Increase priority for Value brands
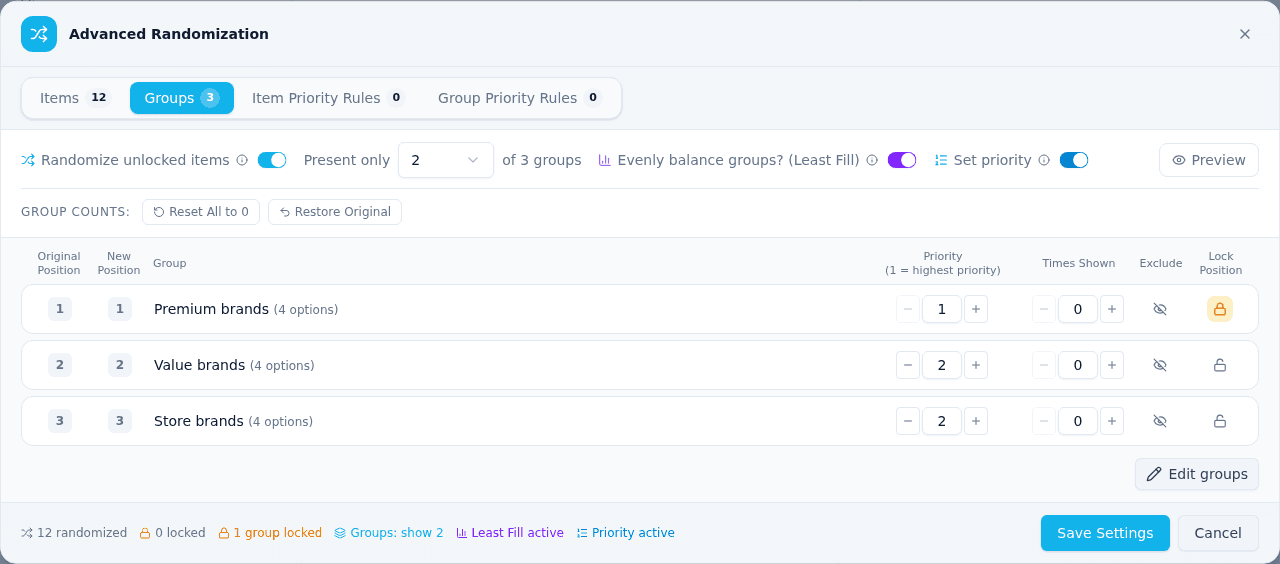This screenshot has height=564, width=1280. (976, 365)
